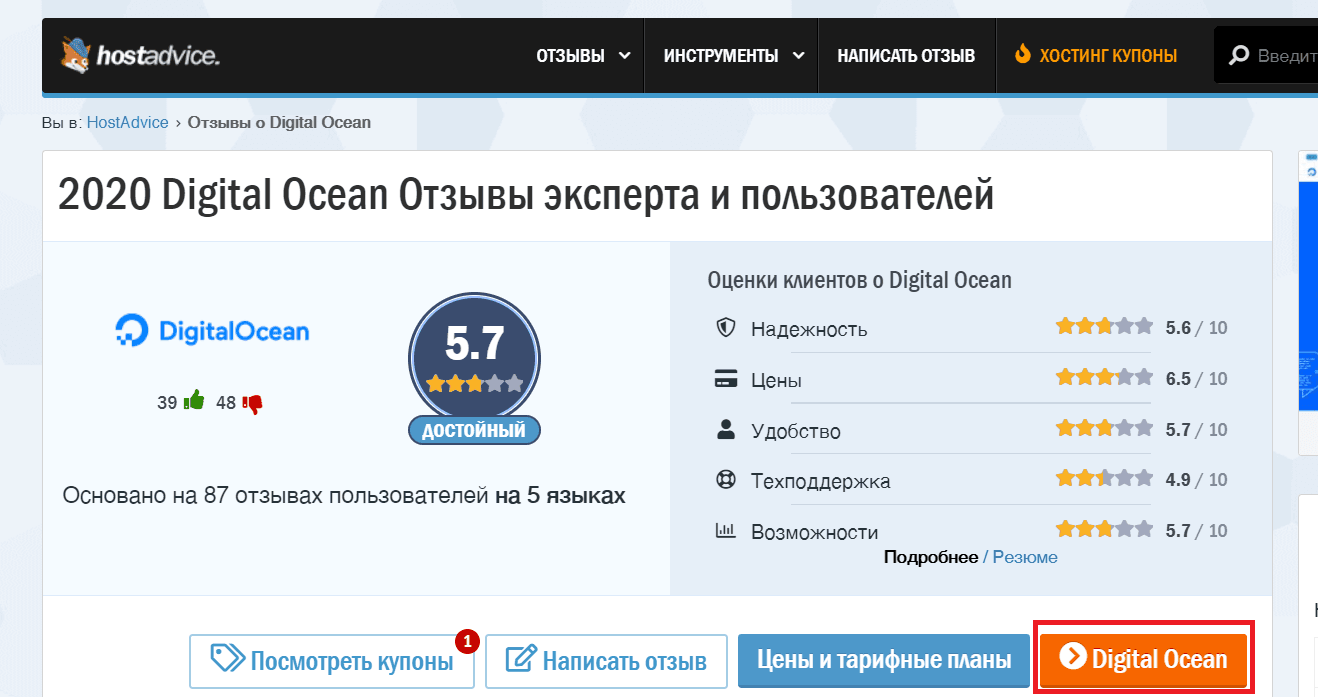The image size is (1318, 697).
Task: Open the ХОСТИНГ КУПОНЫ menu item
Action: point(1096,56)
